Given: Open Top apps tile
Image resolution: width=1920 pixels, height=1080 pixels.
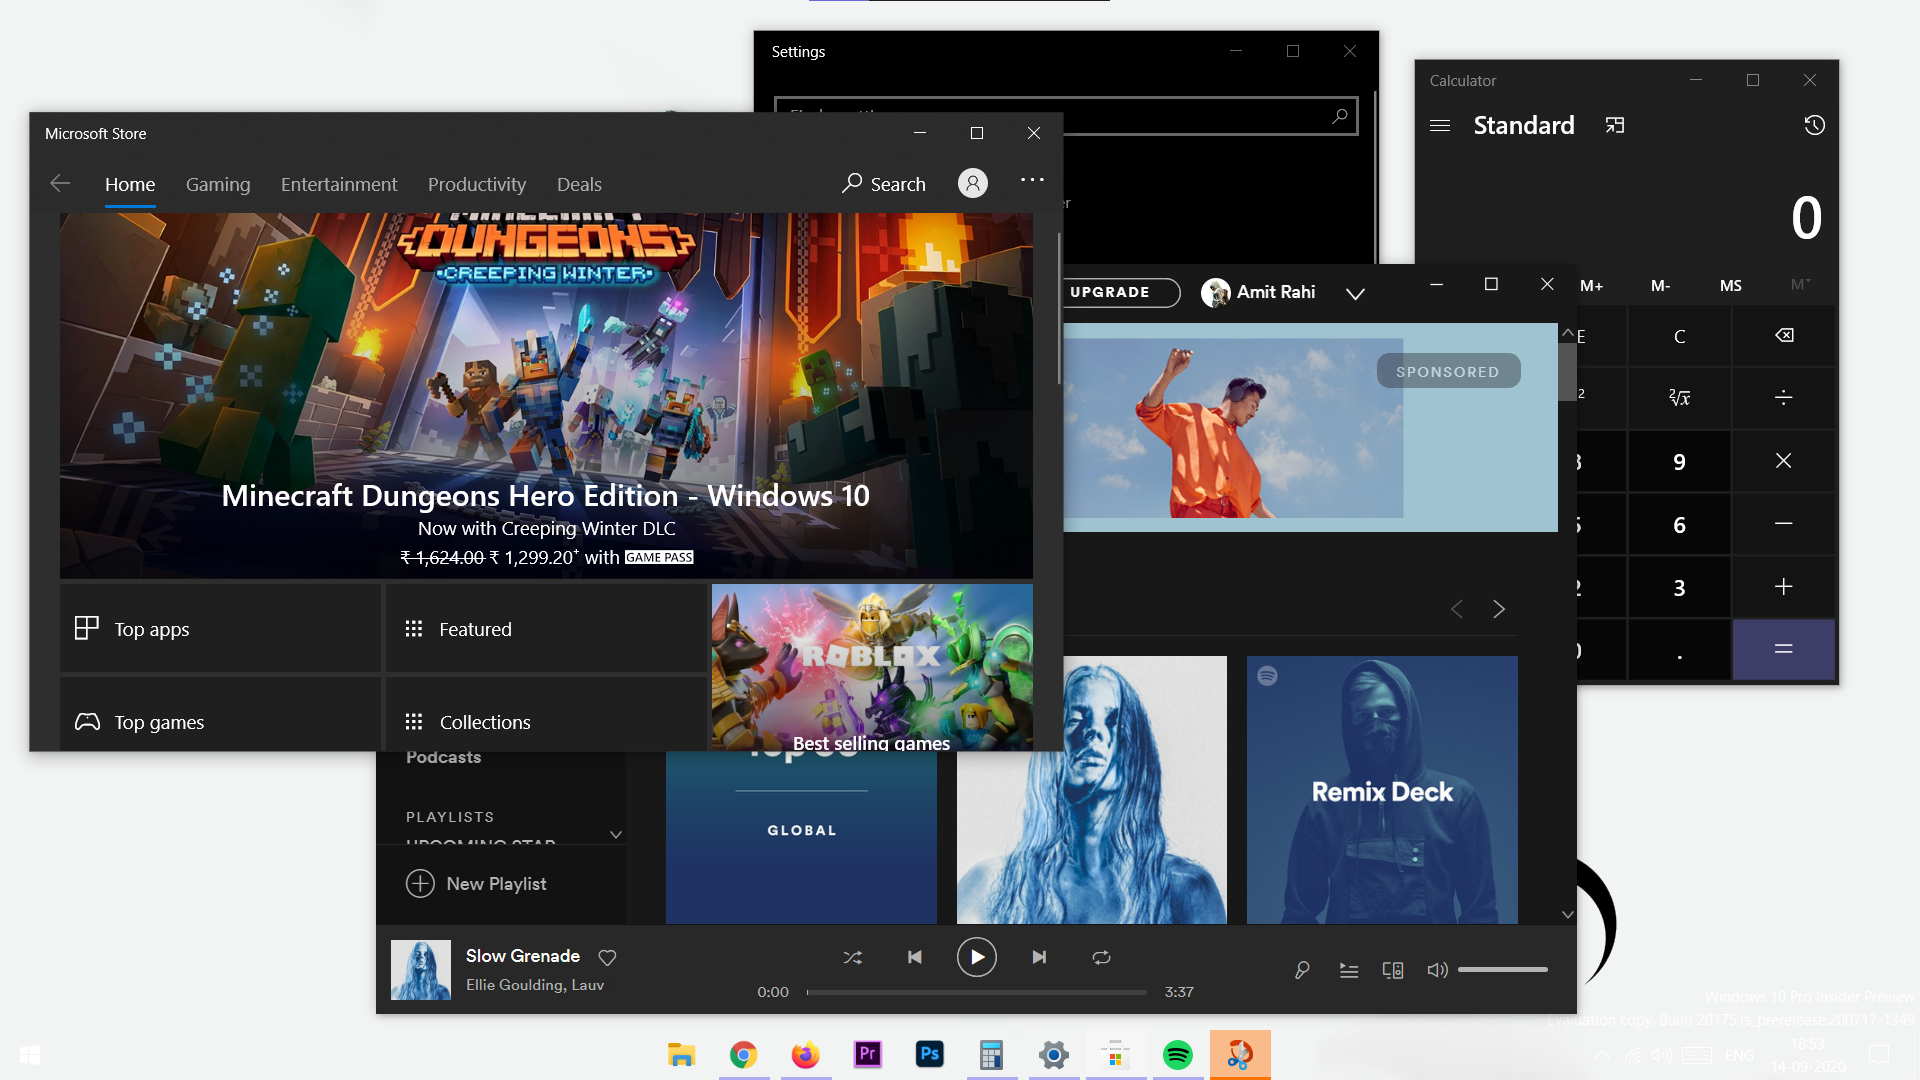Looking at the screenshot, I should coord(220,628).
